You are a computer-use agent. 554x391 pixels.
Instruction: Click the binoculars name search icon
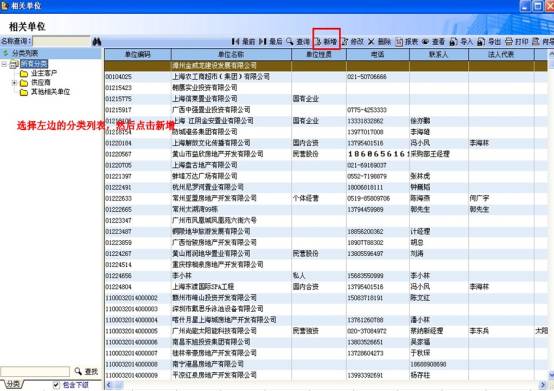click(x=97, y=42)
